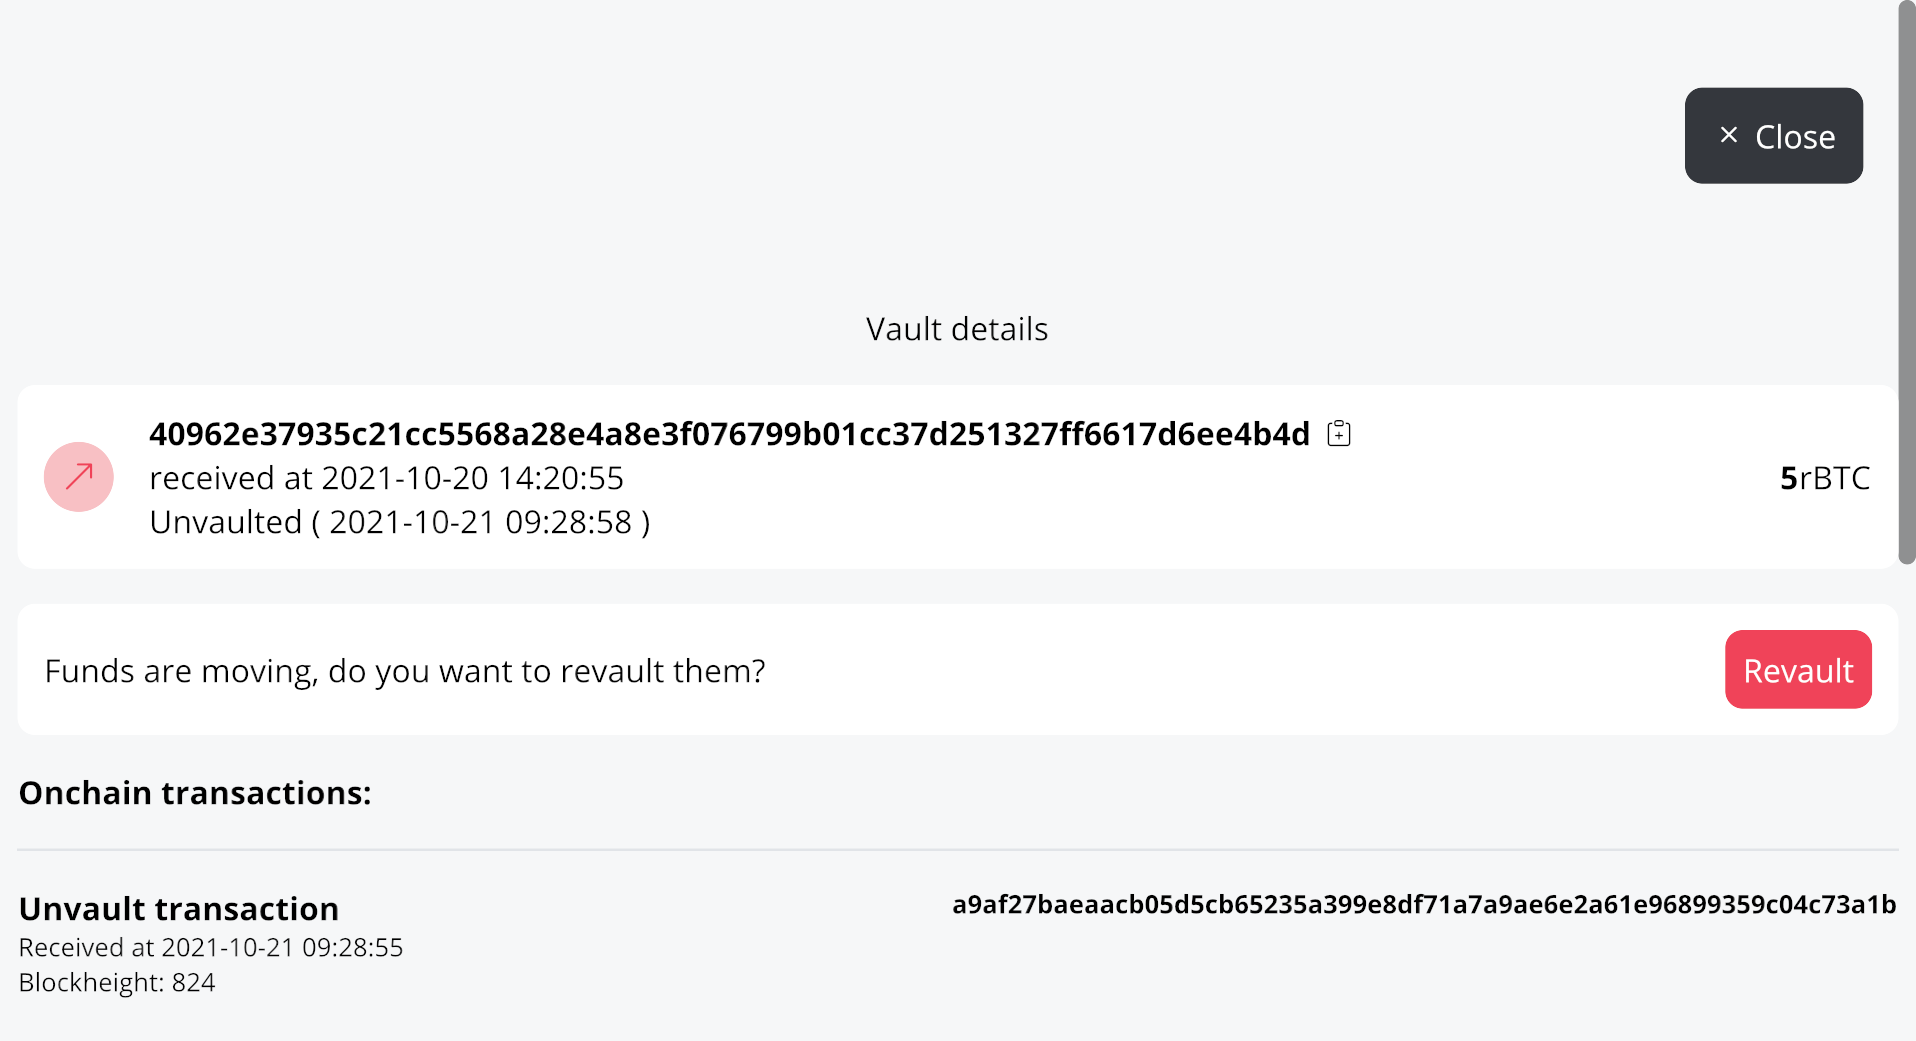Click the pink arrow icon beside the vault entry
Screen dimensions: 1916x1041
[x=79, y=477]
